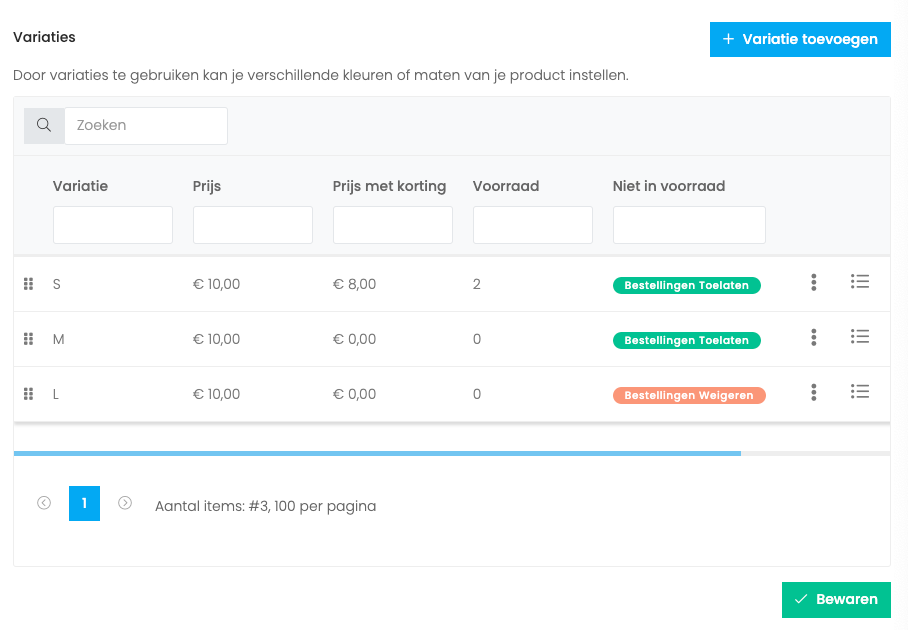Go to next page arrow
Screen dimensions: 908x630
click(125, 503)
